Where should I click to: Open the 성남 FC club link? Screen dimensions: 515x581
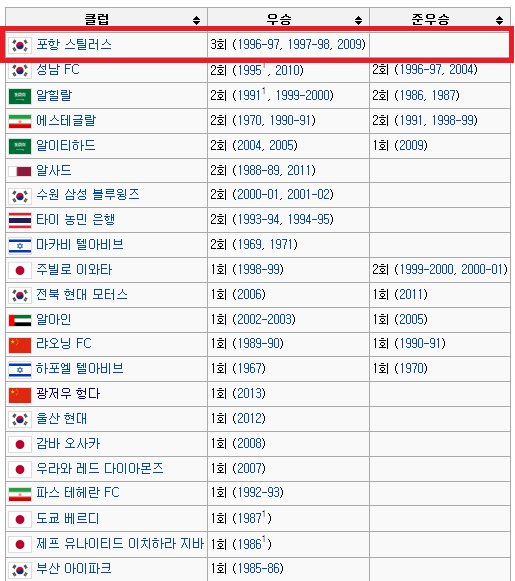pos(58,69)
